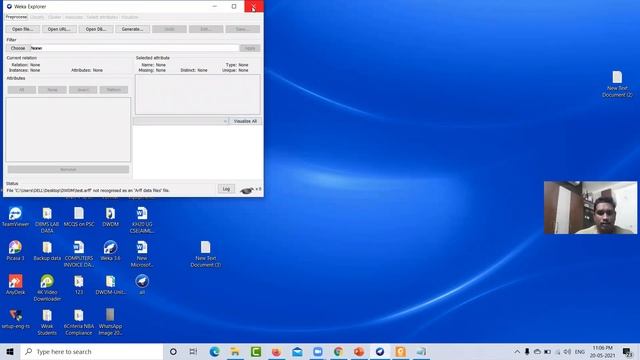Switch to the Weka taskbar button
Screen dimensions: 640x360
pos(380,351)
